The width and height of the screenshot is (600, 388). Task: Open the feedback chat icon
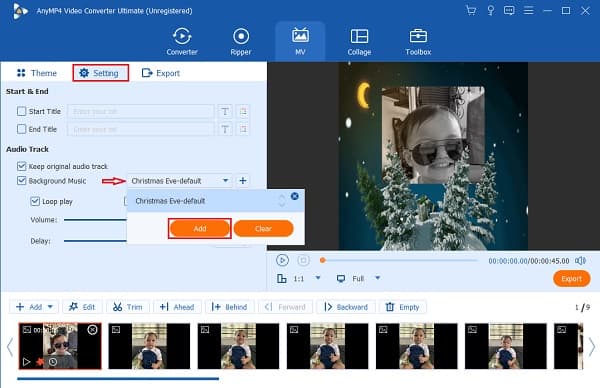[509, 10]
